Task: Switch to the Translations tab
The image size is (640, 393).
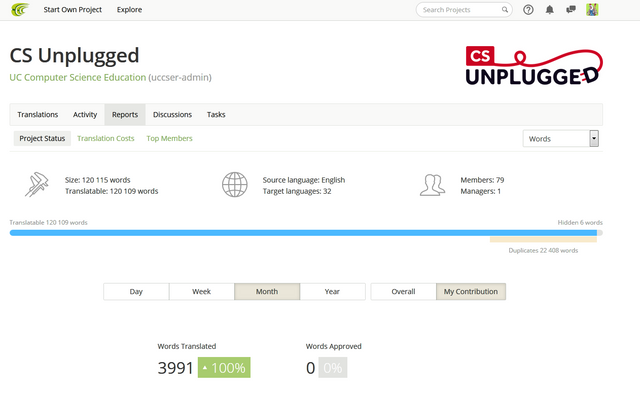Action: point(38,115)
